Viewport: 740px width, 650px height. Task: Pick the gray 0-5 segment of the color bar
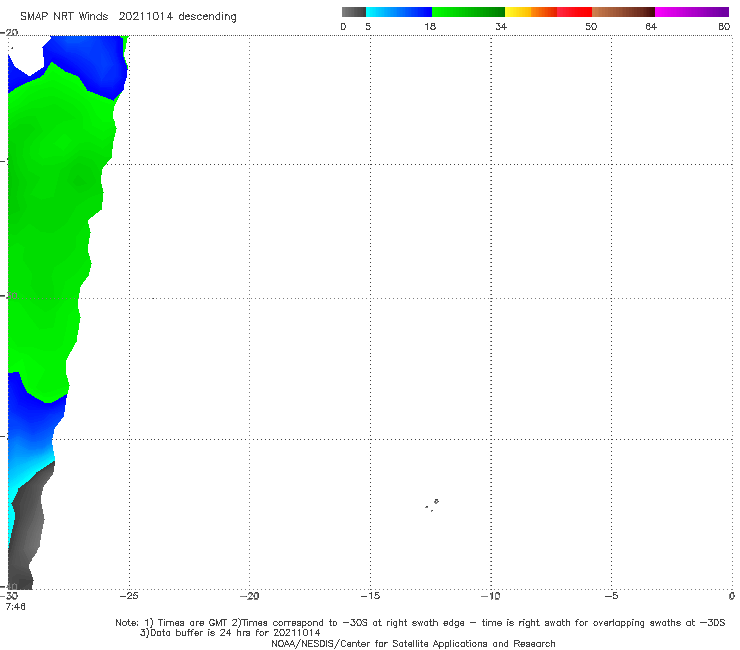(x=354, y=12)
